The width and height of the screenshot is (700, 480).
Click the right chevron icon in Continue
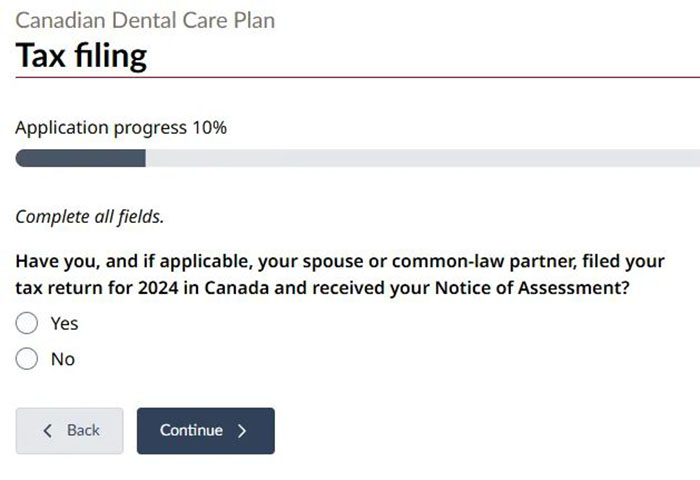click(x=241, y=431)
